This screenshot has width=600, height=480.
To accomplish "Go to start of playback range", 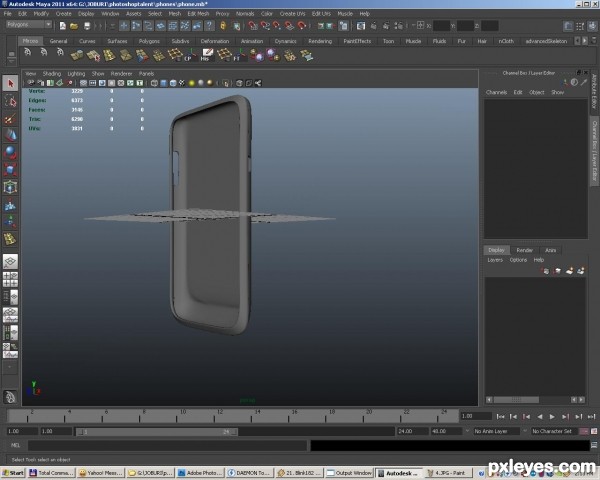I will click(x=500, y=416).
